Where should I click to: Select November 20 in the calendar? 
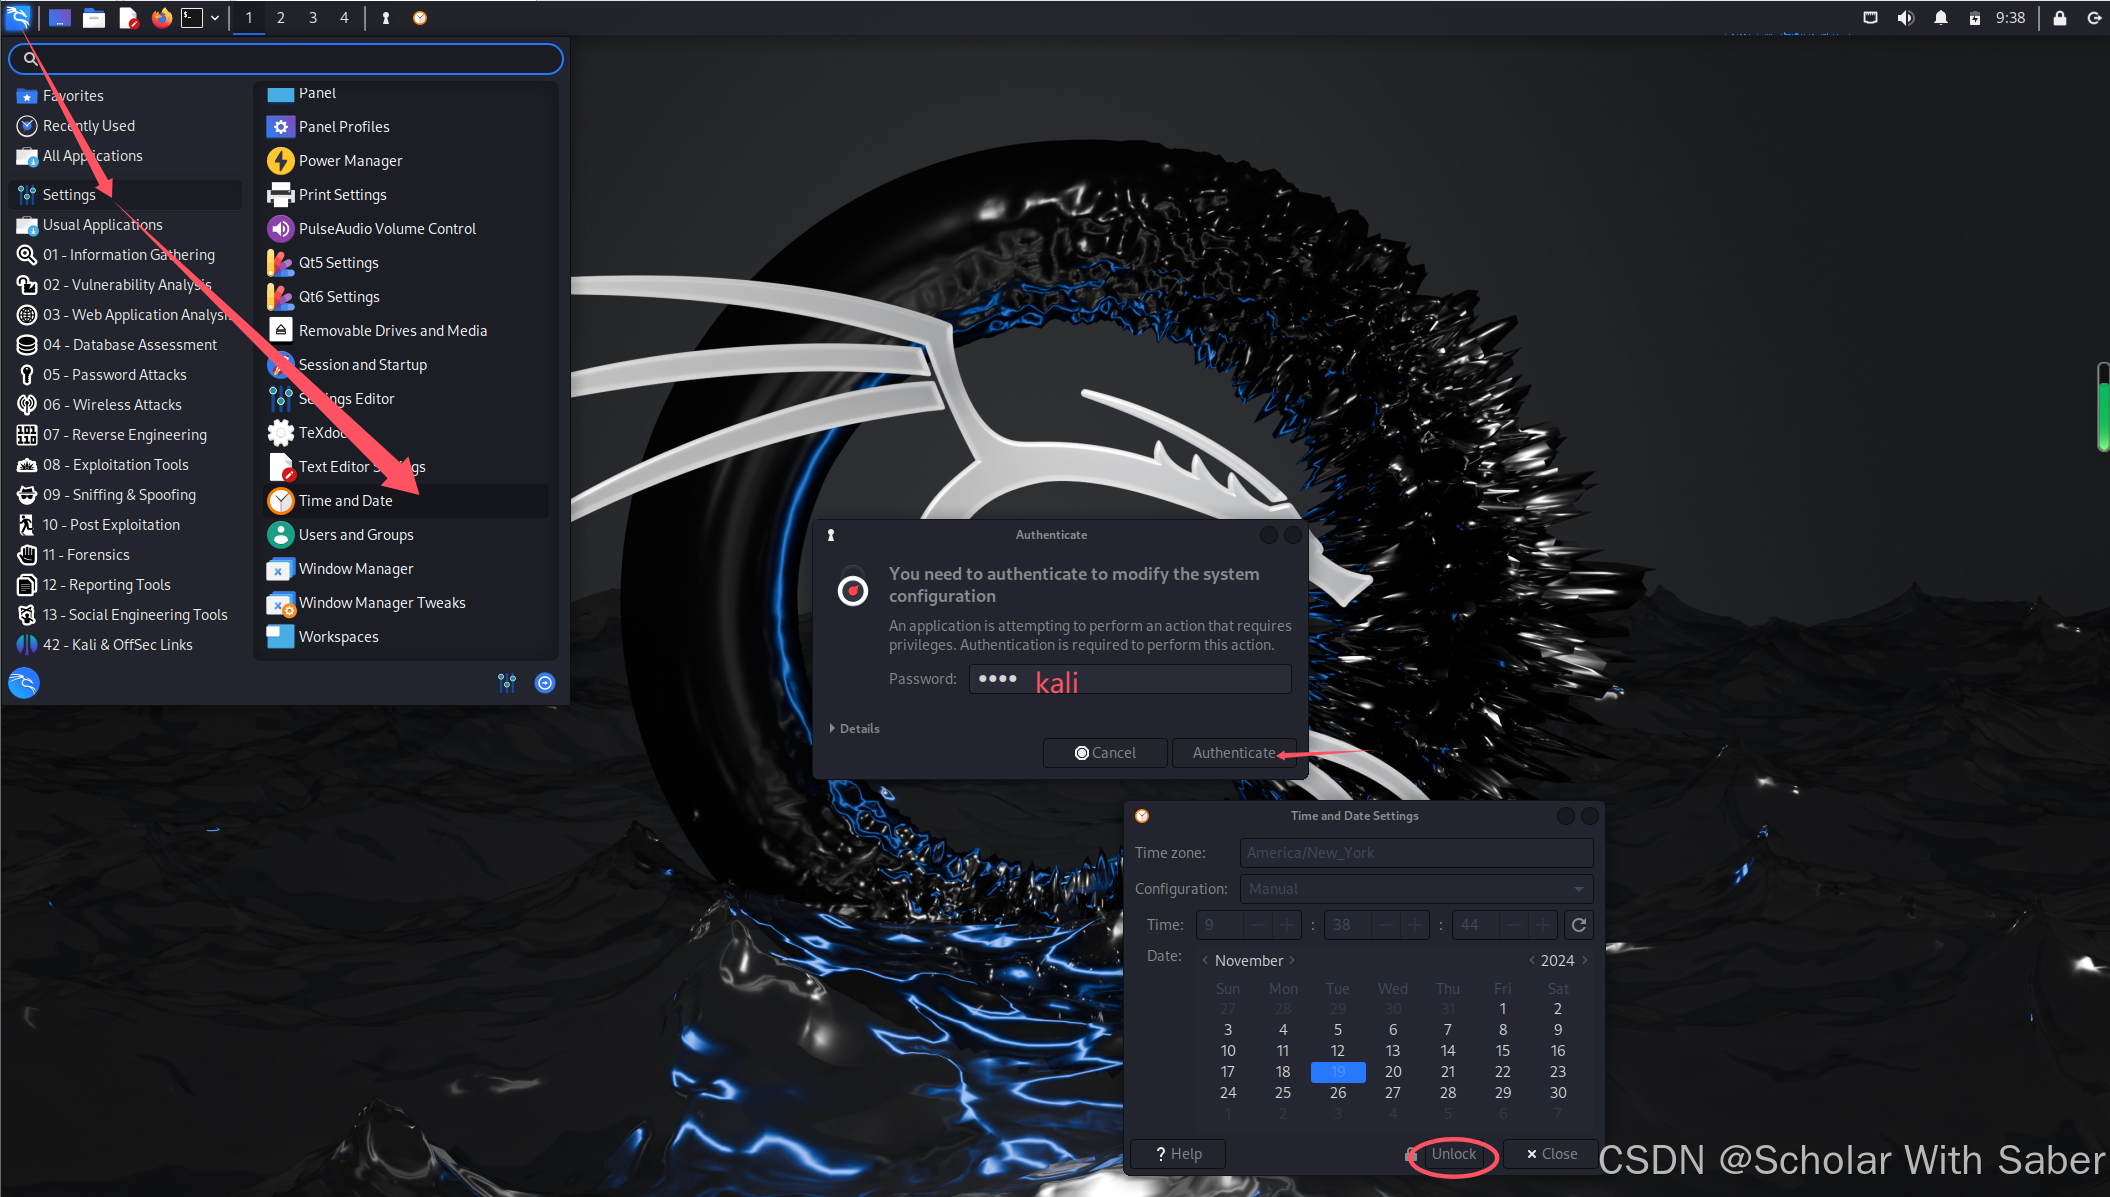coord(1392,1071)
